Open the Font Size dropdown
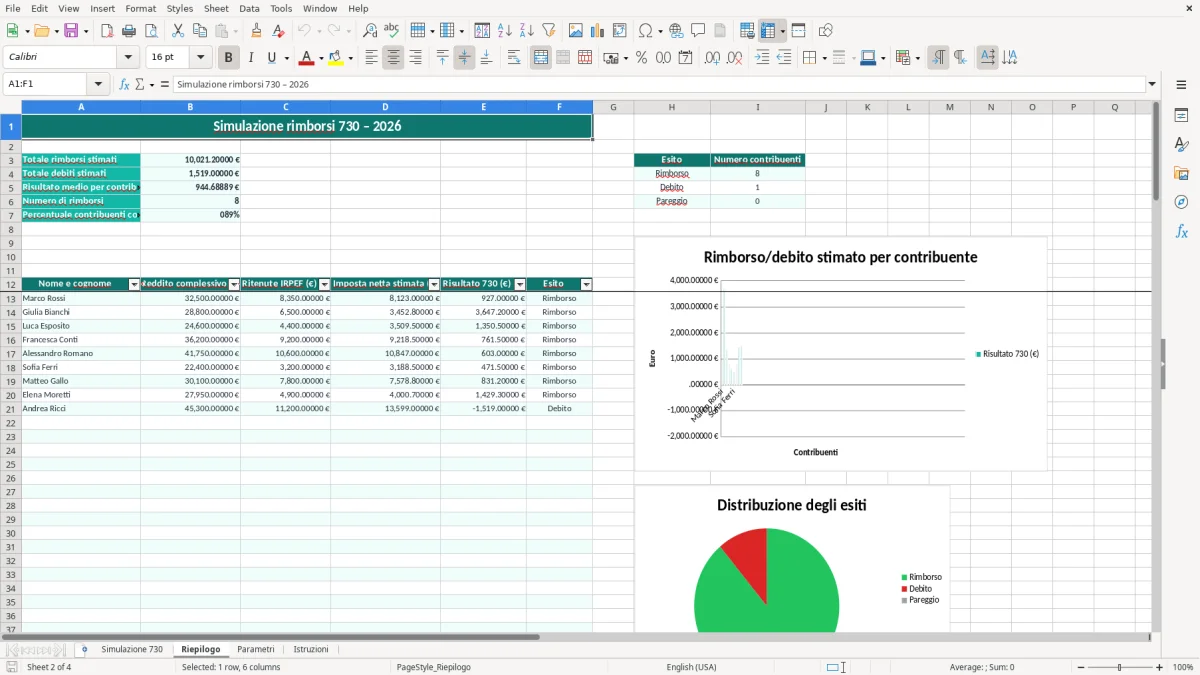The height and width of the screenshot is (675, 1200). click(x=200, y=58)
